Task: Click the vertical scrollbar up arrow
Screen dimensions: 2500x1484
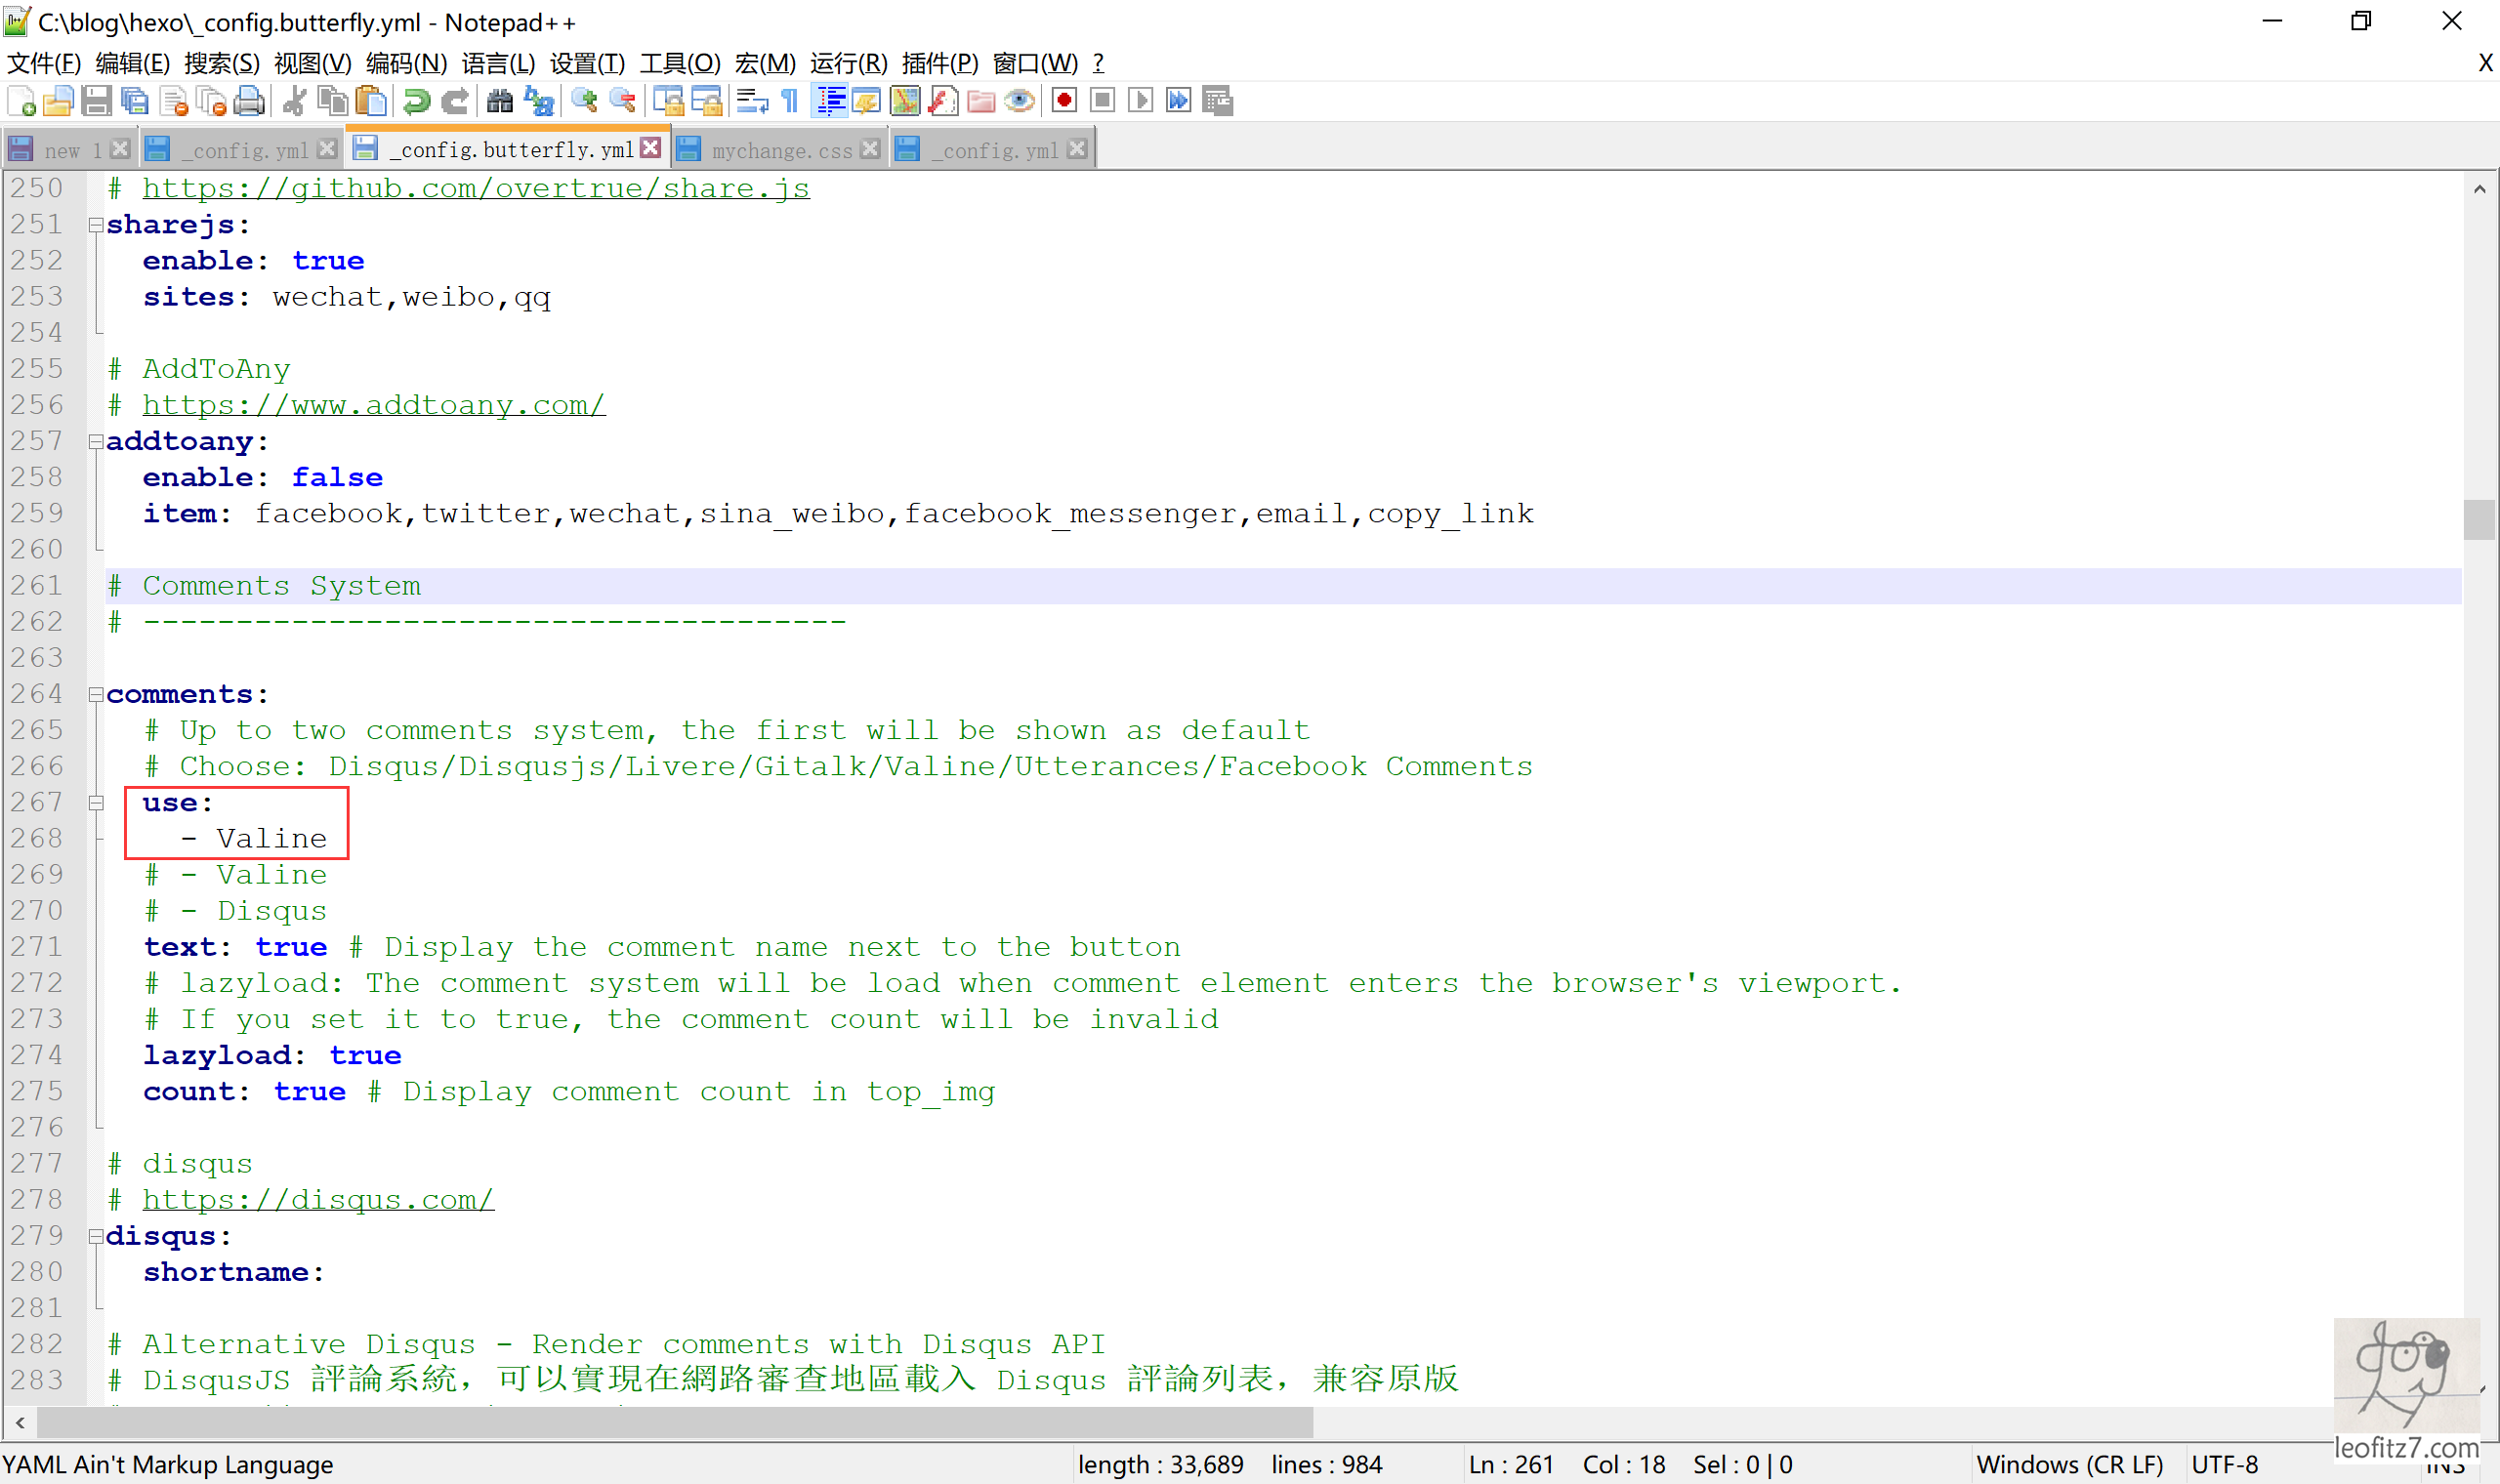Action: pos(2480,188)
